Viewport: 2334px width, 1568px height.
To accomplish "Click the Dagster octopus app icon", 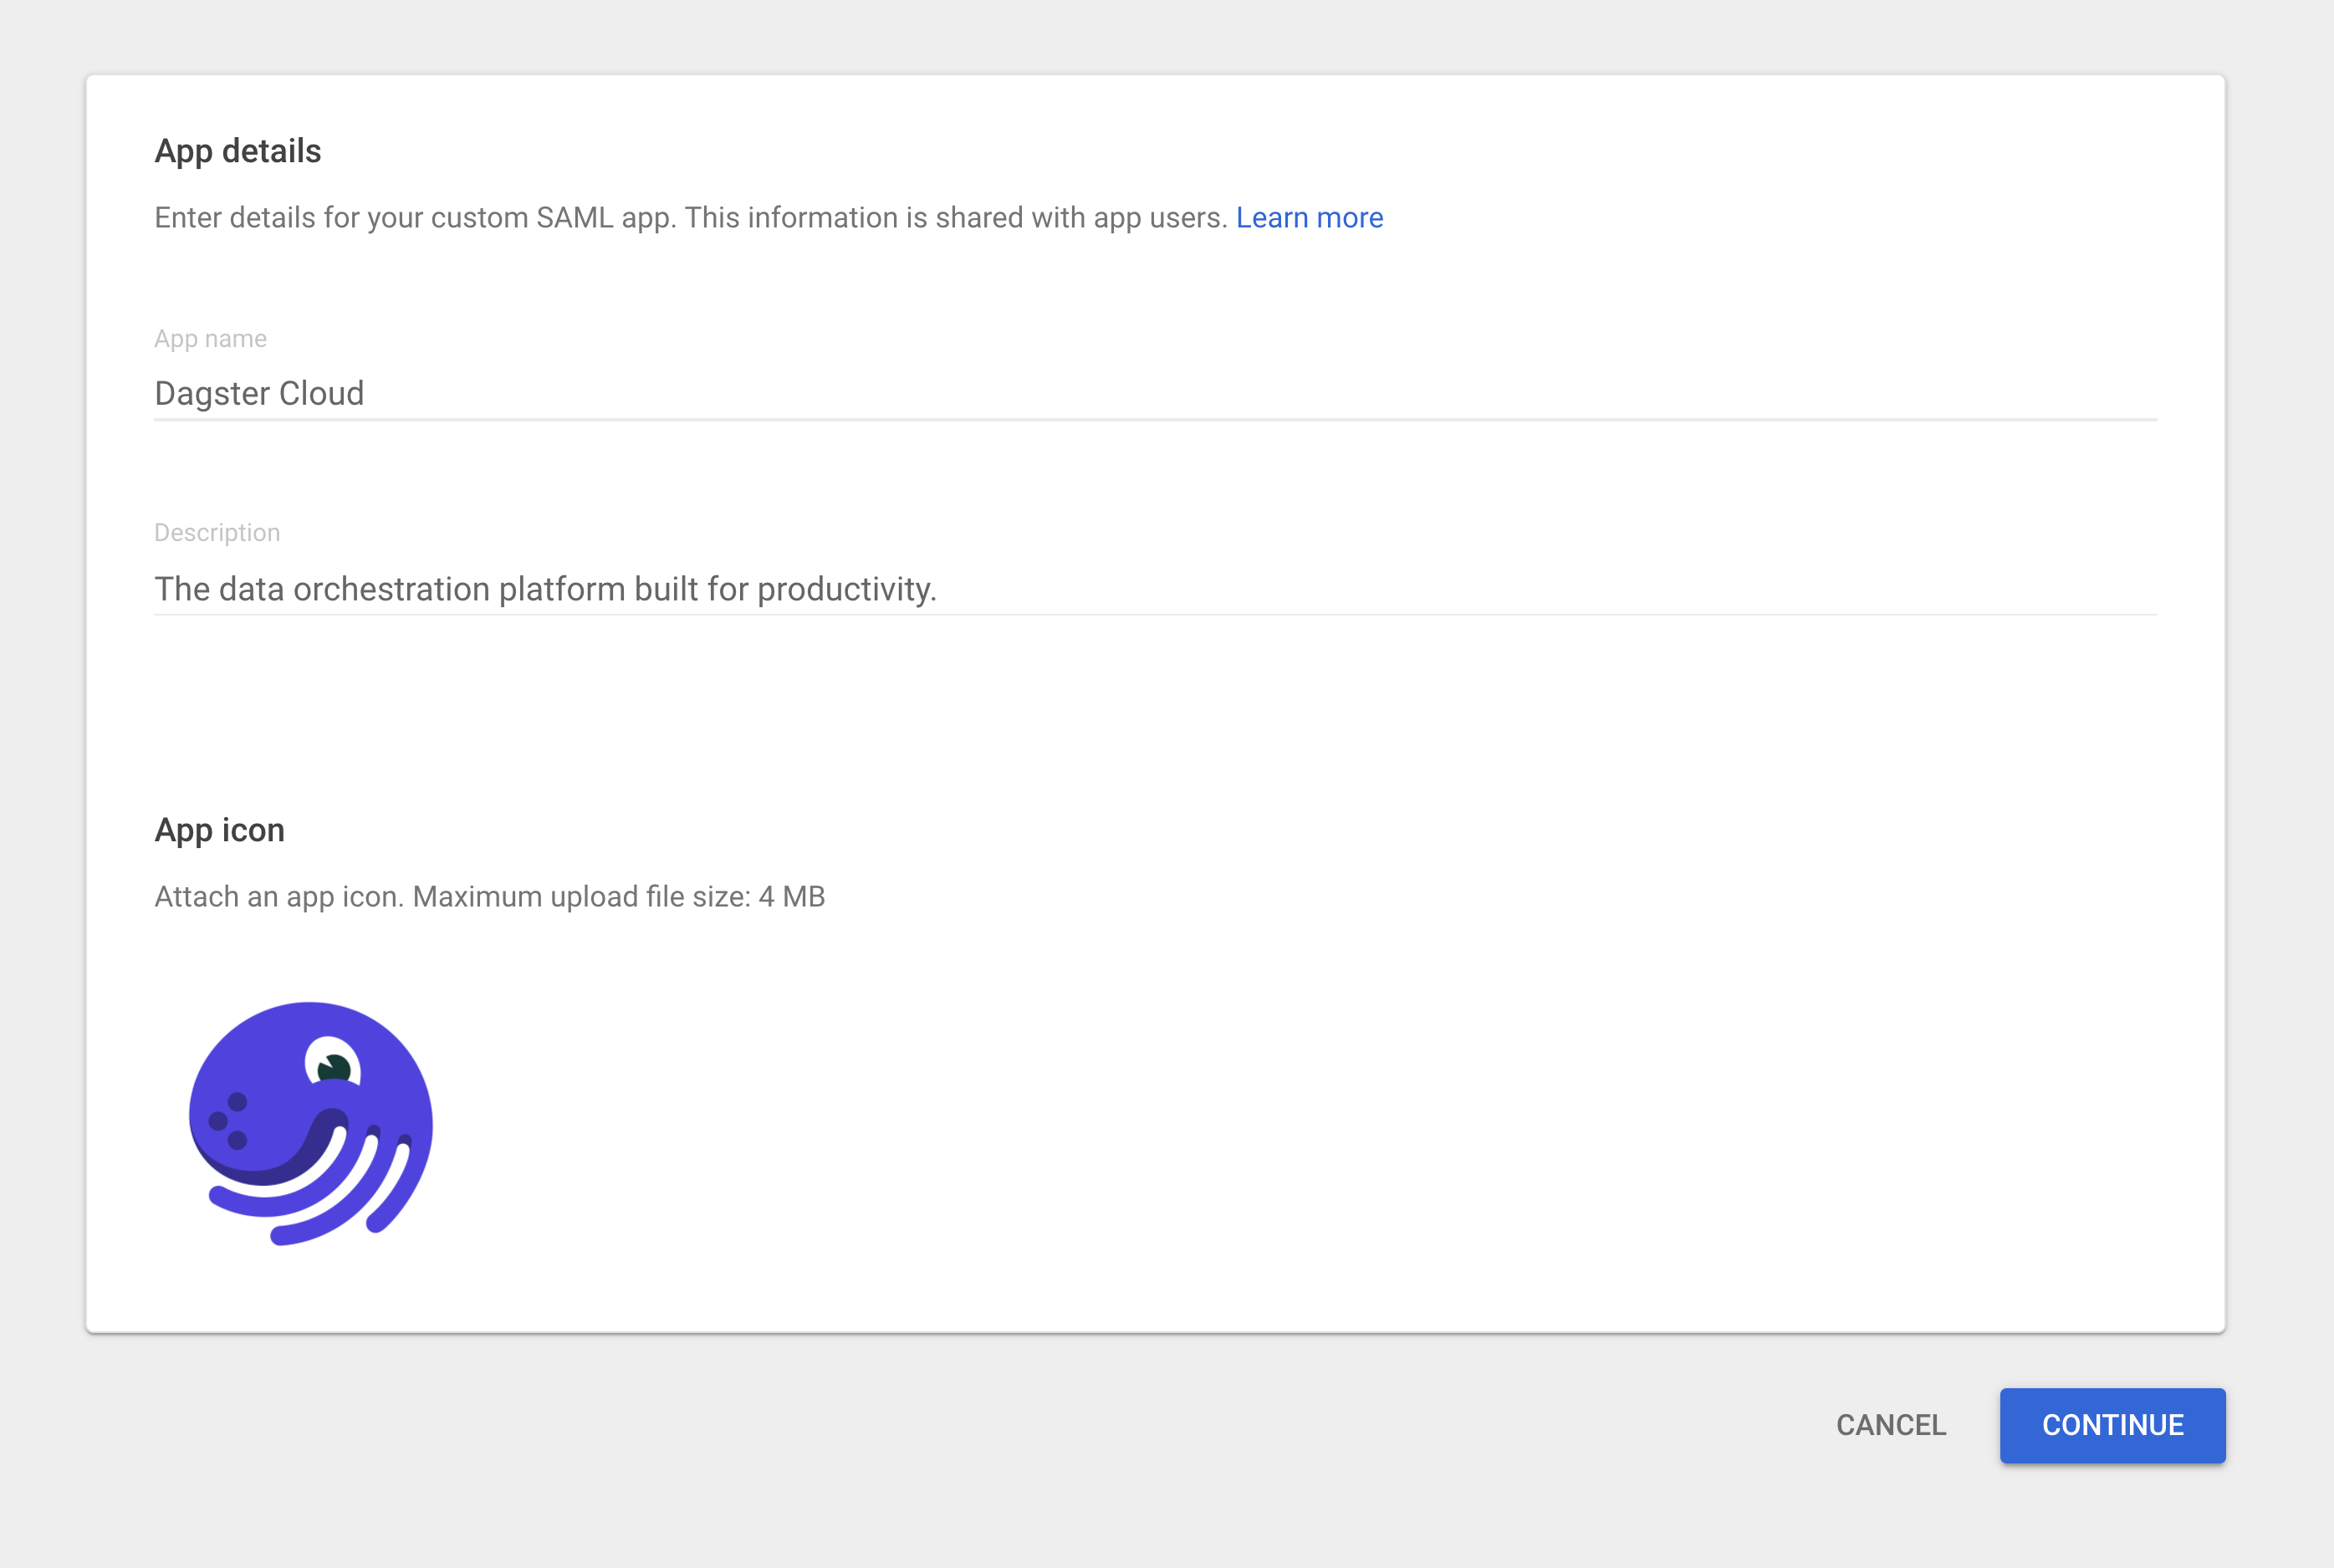I will pos(310,1123).
